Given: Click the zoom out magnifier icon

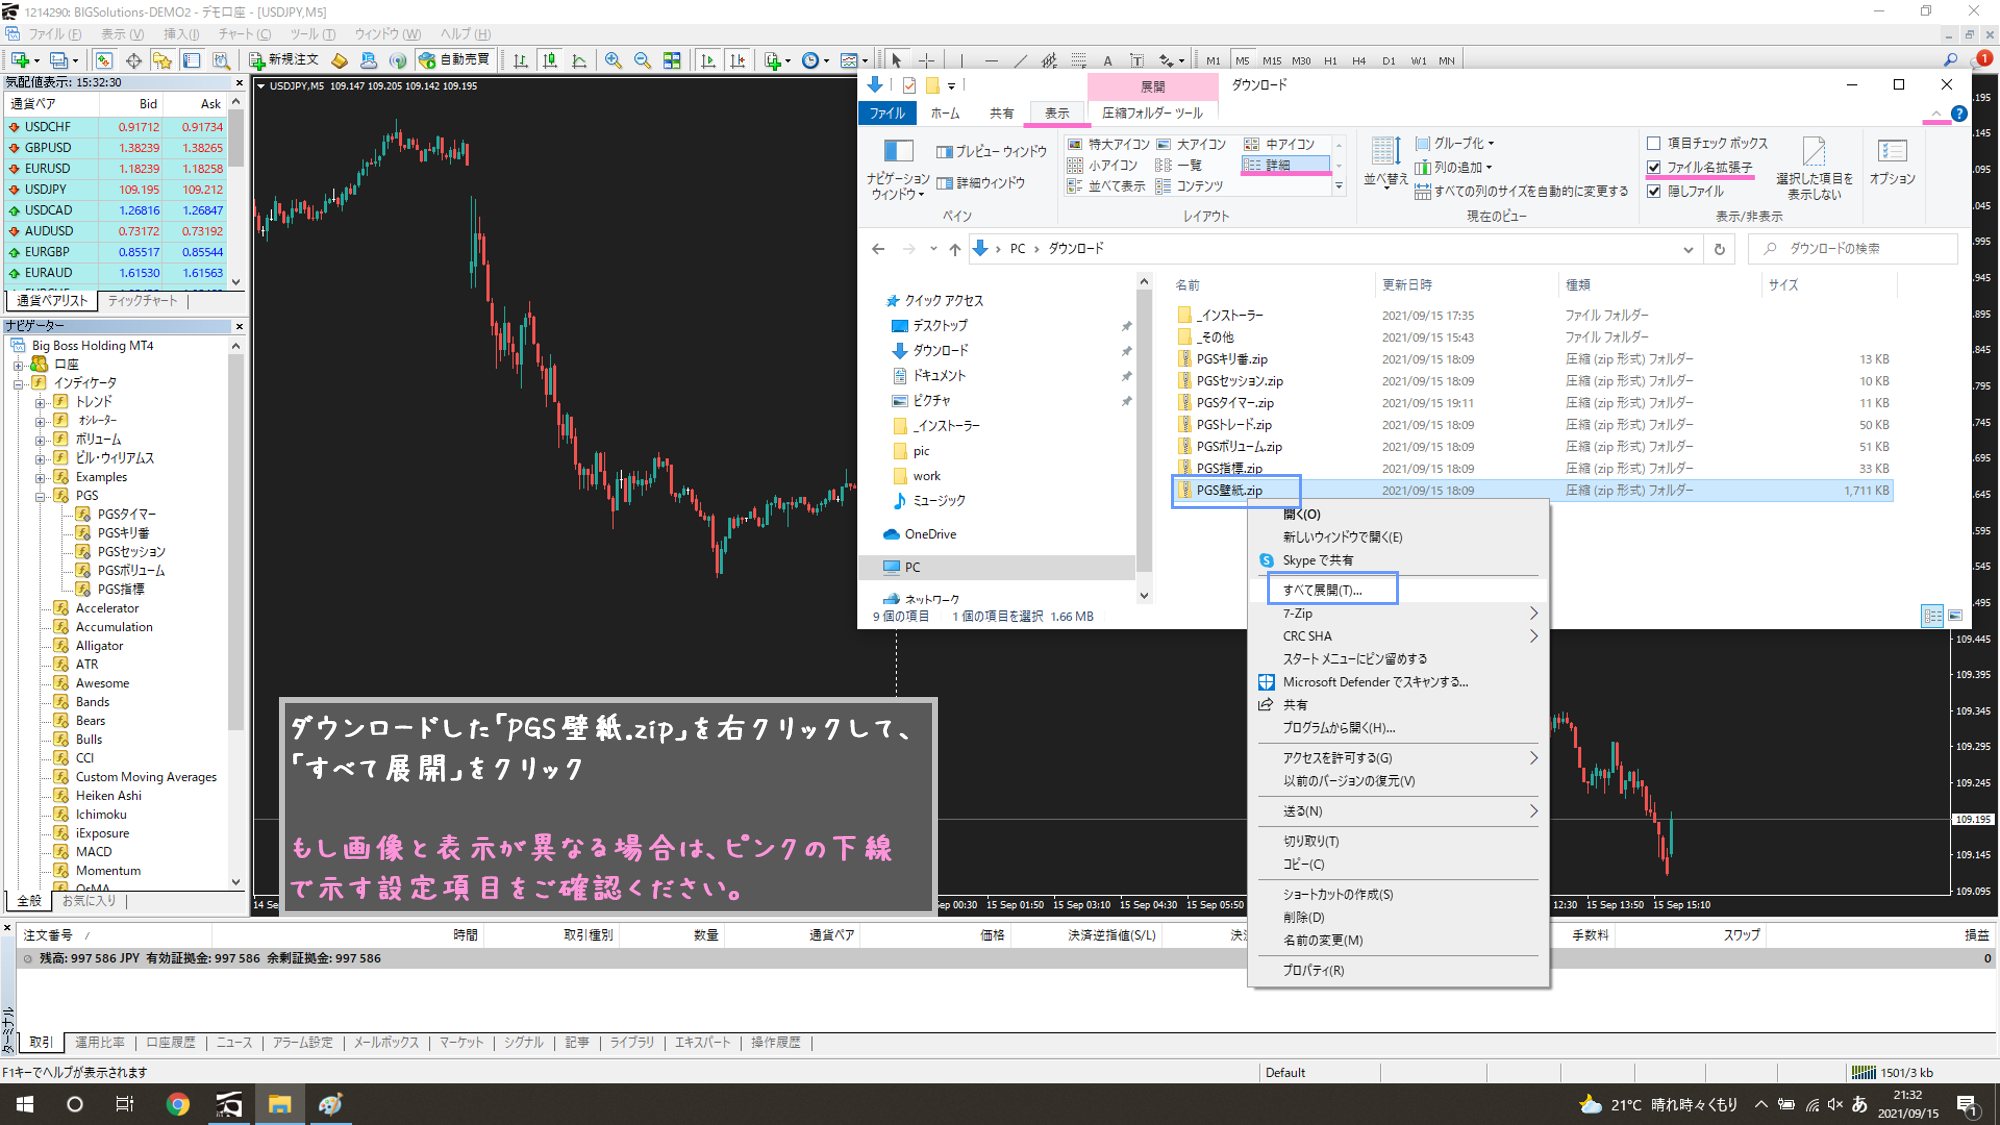Looking at the screenshot, I should 642,61.
